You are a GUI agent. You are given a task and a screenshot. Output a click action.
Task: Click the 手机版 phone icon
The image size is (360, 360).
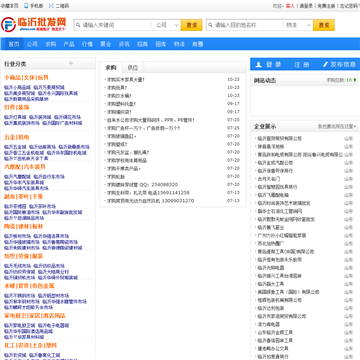26,6
